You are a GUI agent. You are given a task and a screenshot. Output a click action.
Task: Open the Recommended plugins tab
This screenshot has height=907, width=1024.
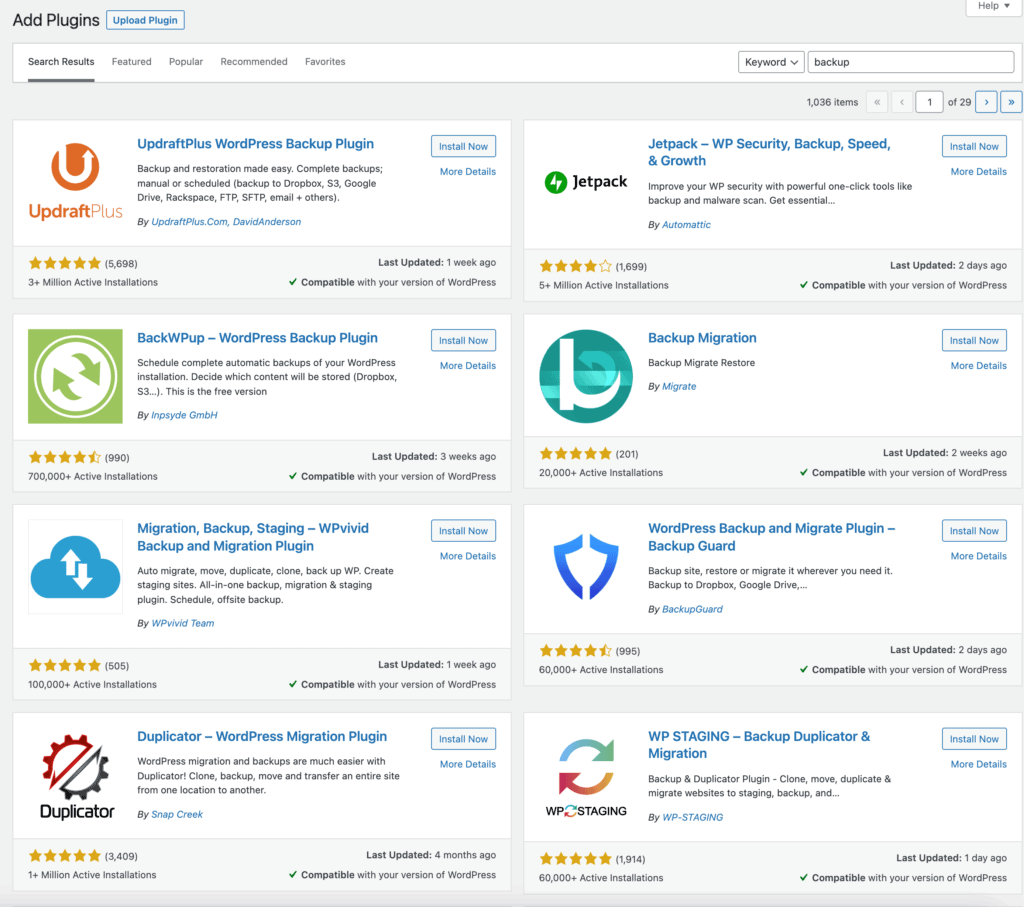point(253,62)
